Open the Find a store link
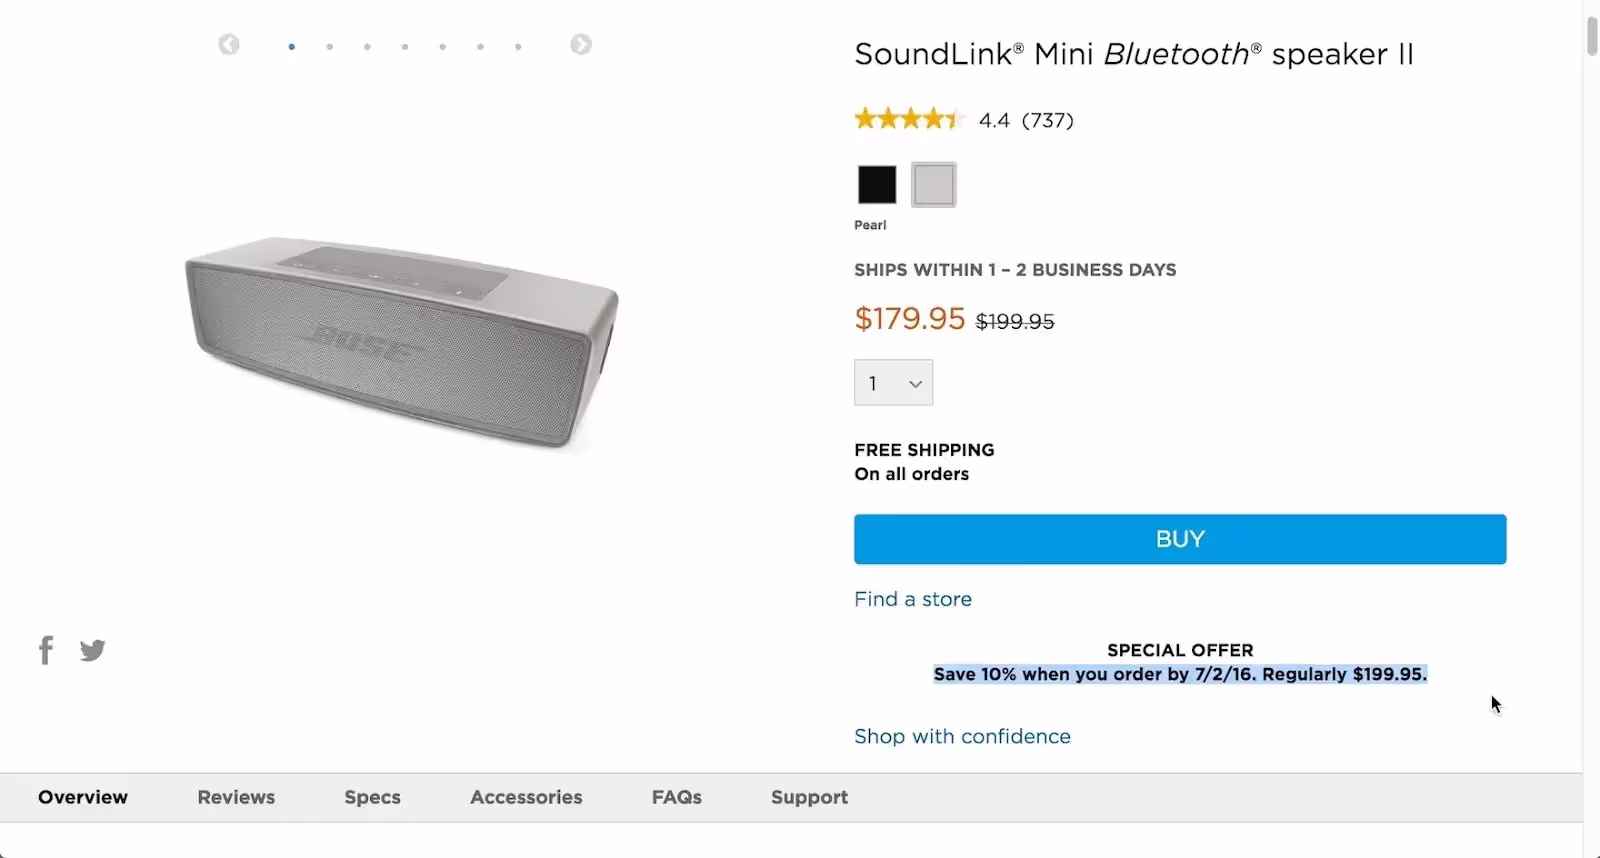1600x858 pixels. coord(913,599)
